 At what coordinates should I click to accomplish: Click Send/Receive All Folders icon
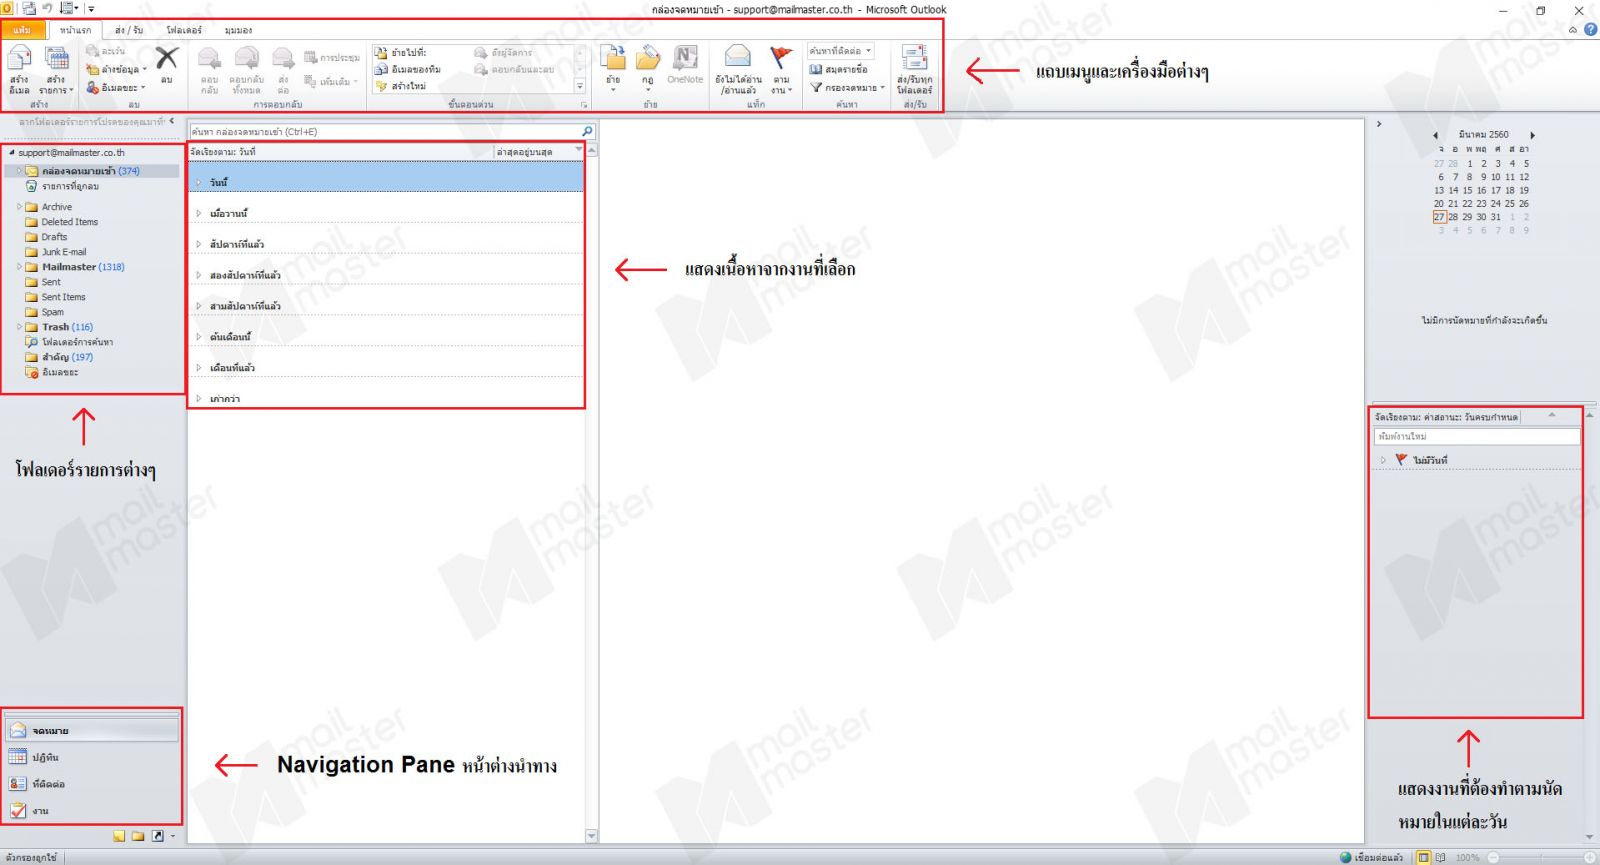[x=914, y=58]
